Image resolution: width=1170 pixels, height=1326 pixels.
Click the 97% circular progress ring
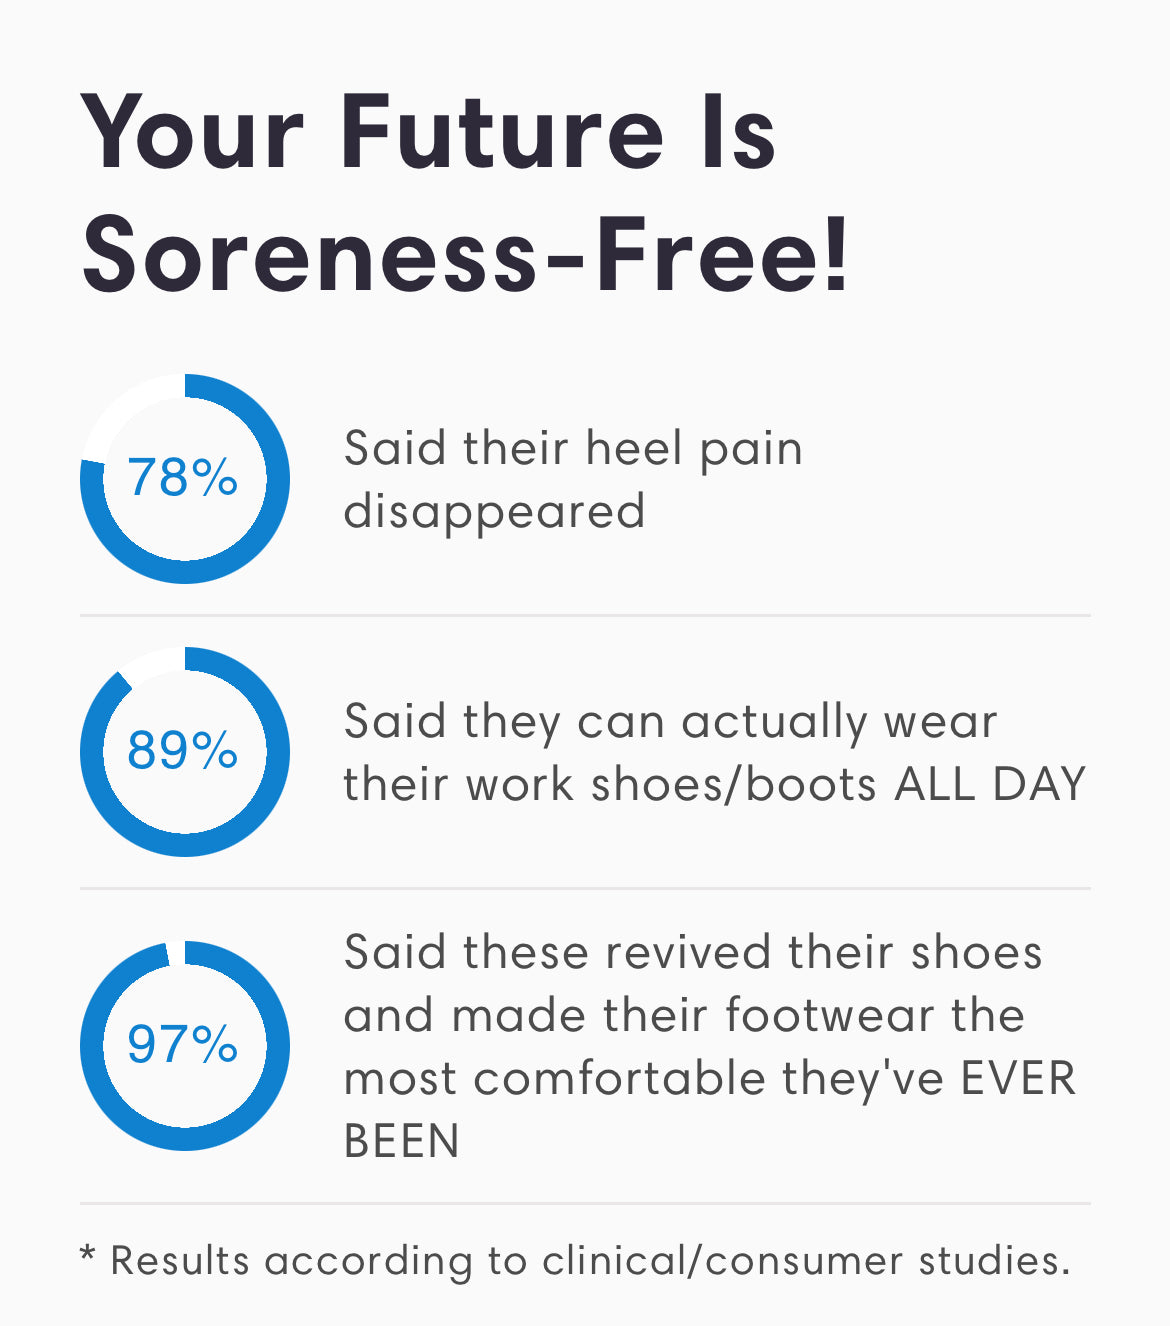point(184,1046)
